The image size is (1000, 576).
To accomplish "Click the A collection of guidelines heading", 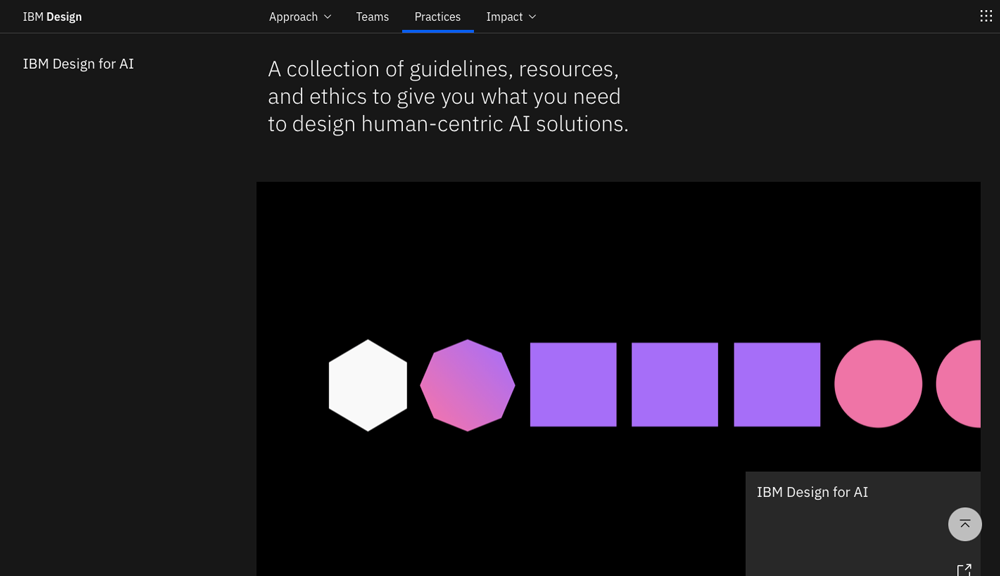I will click(x=448, y=96).
